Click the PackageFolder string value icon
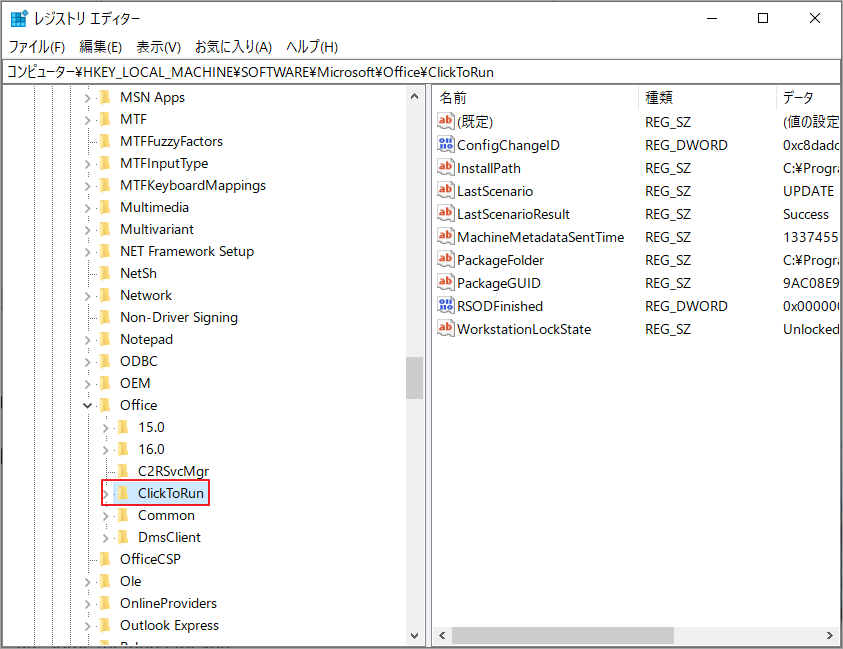The width and height of the screenshot is (843, 649). [446, 260]
